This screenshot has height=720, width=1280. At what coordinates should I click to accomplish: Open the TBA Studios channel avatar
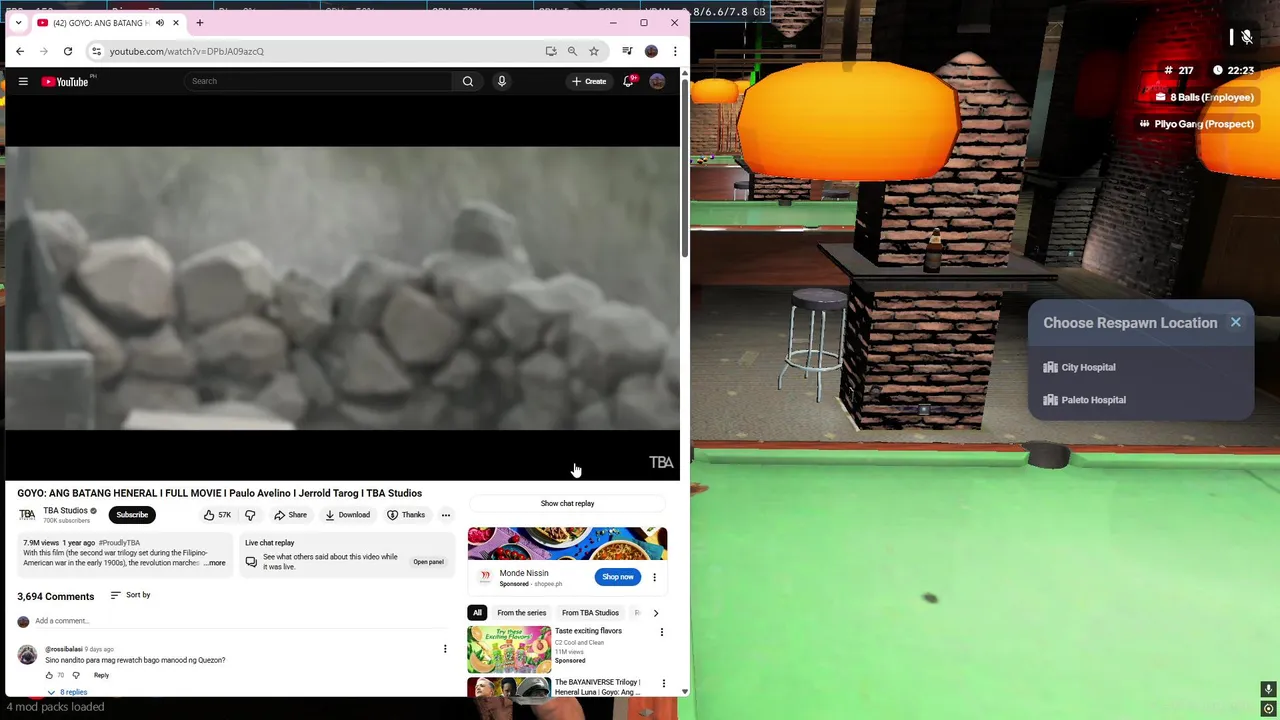27,515
